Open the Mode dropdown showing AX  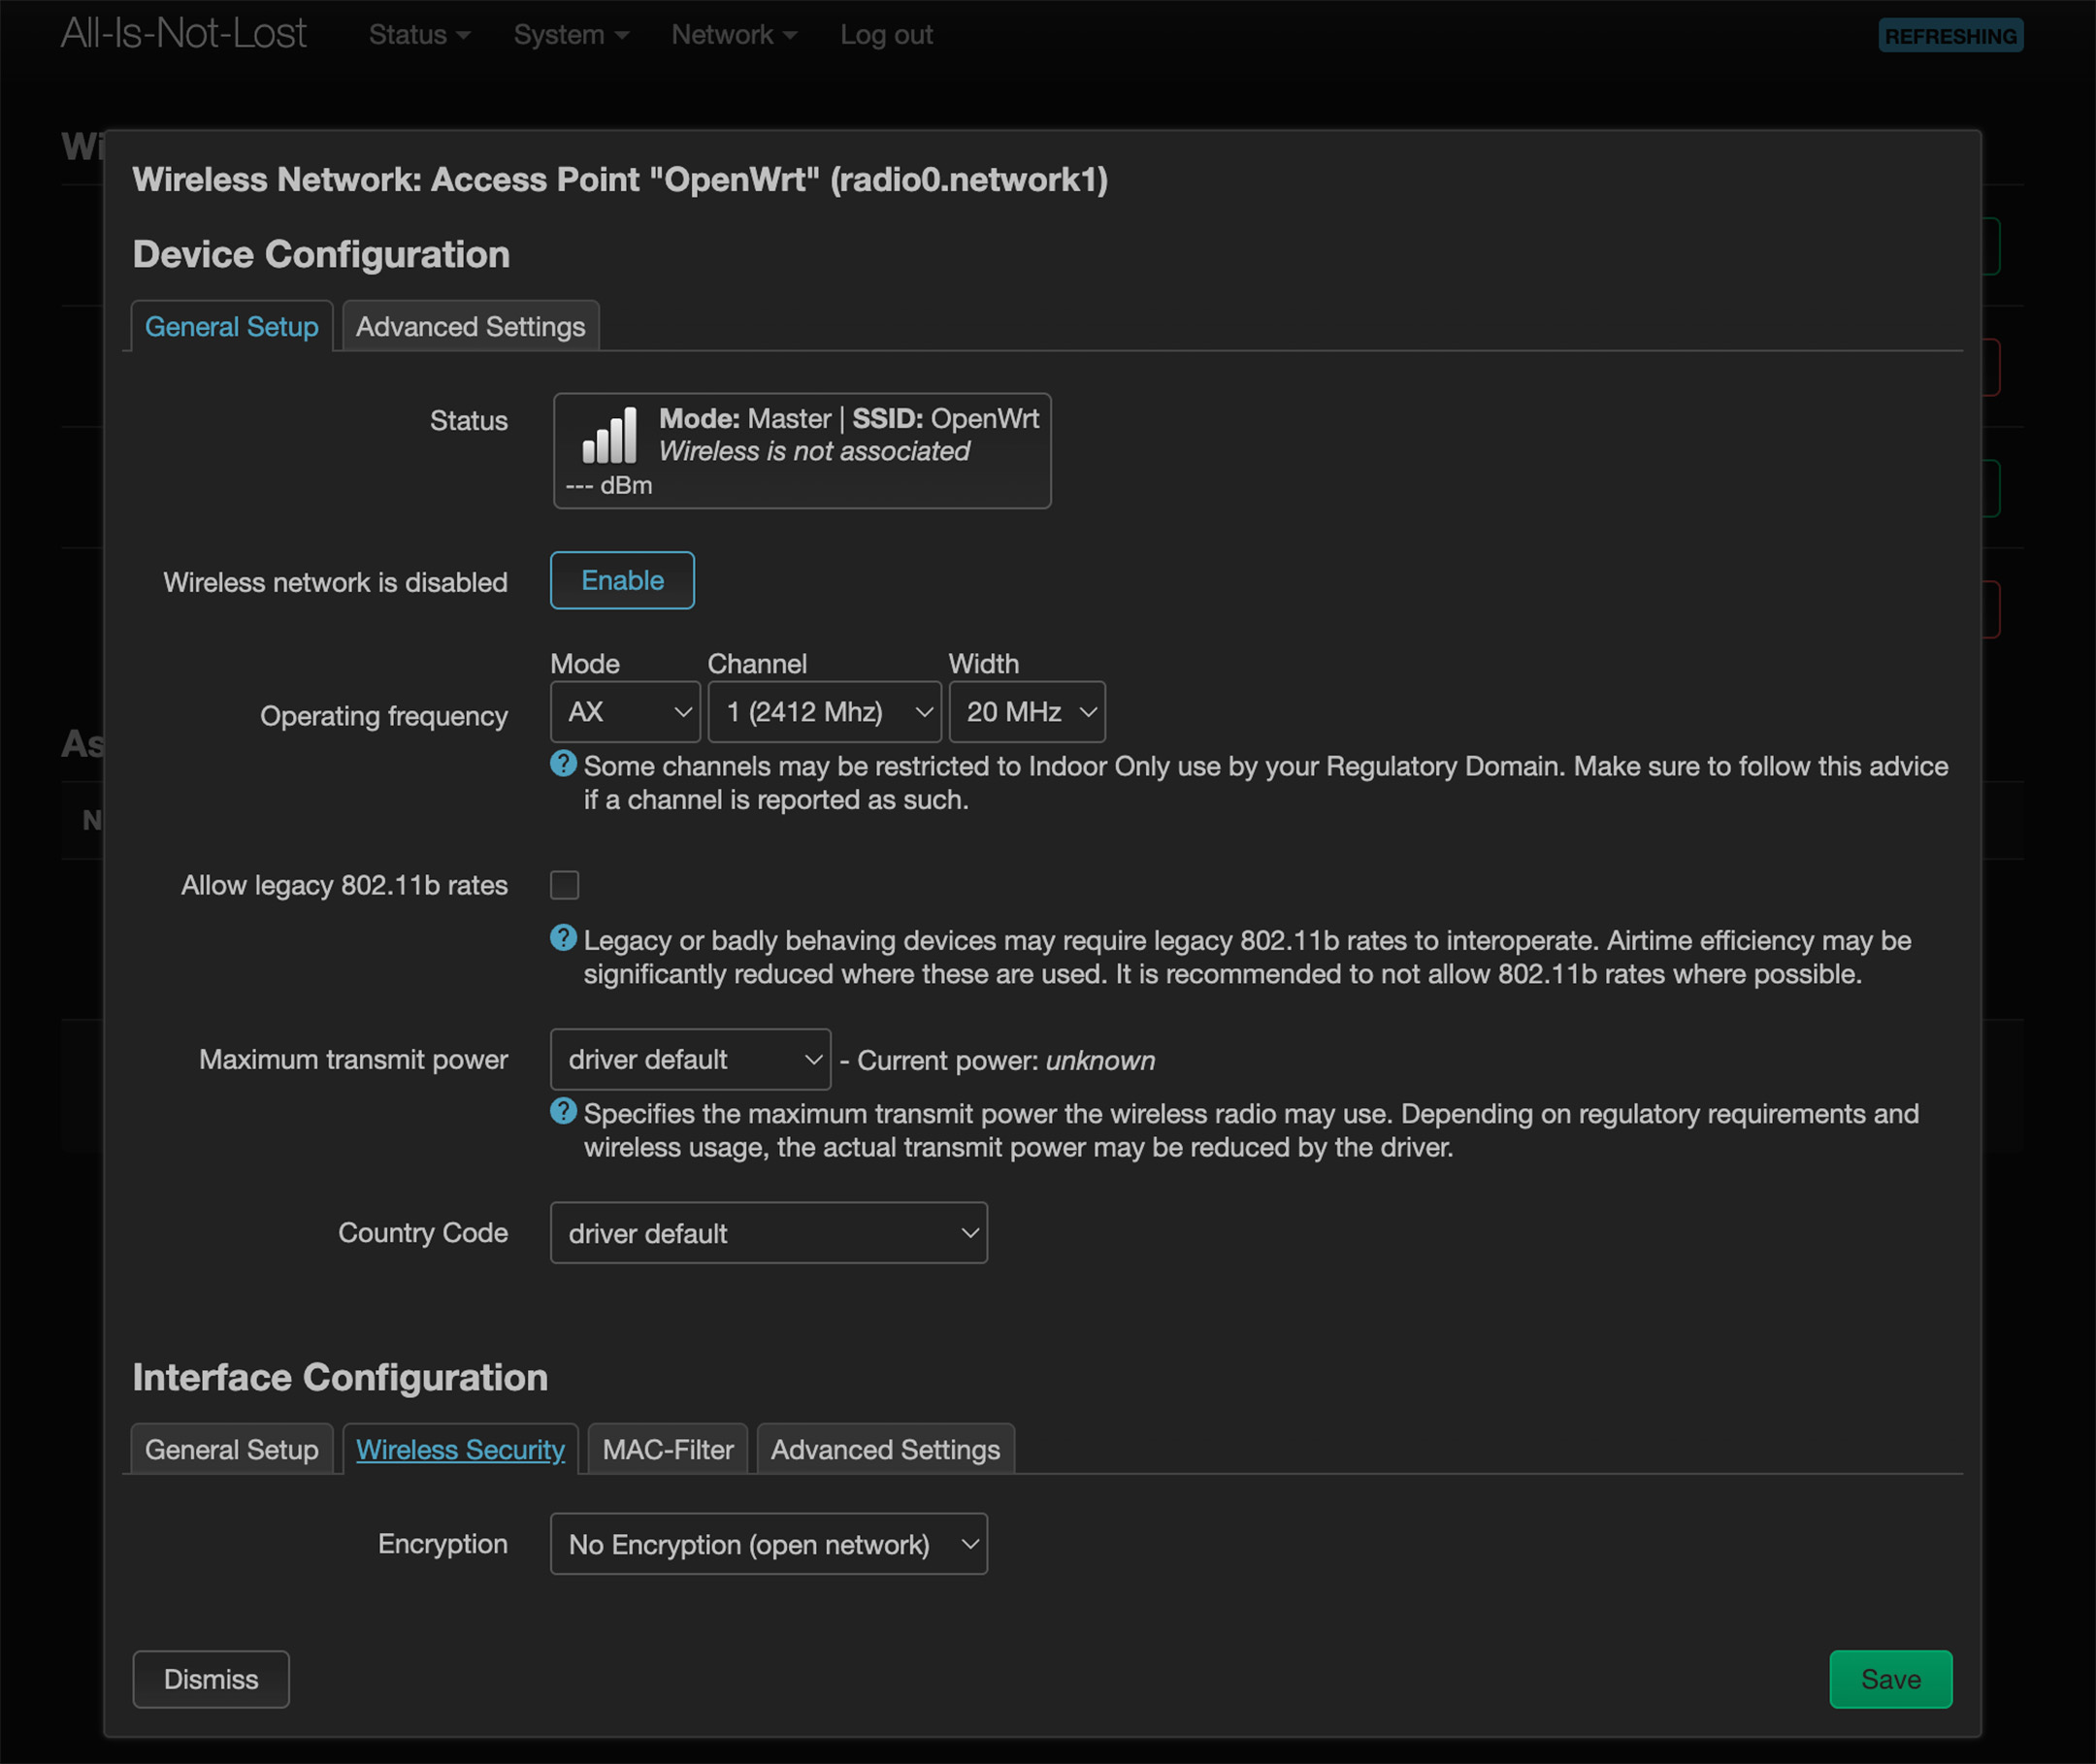tap(625, 711)
